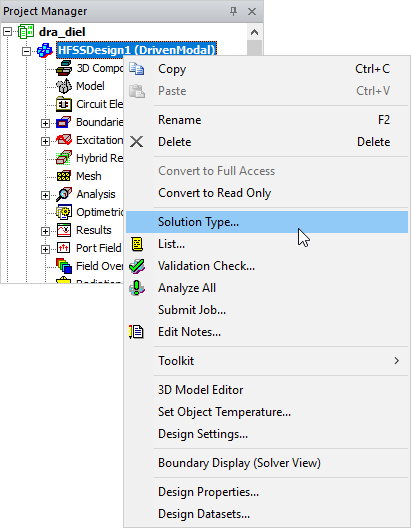
Task: Click the Excitations tree icon
Action: point(64,140)
